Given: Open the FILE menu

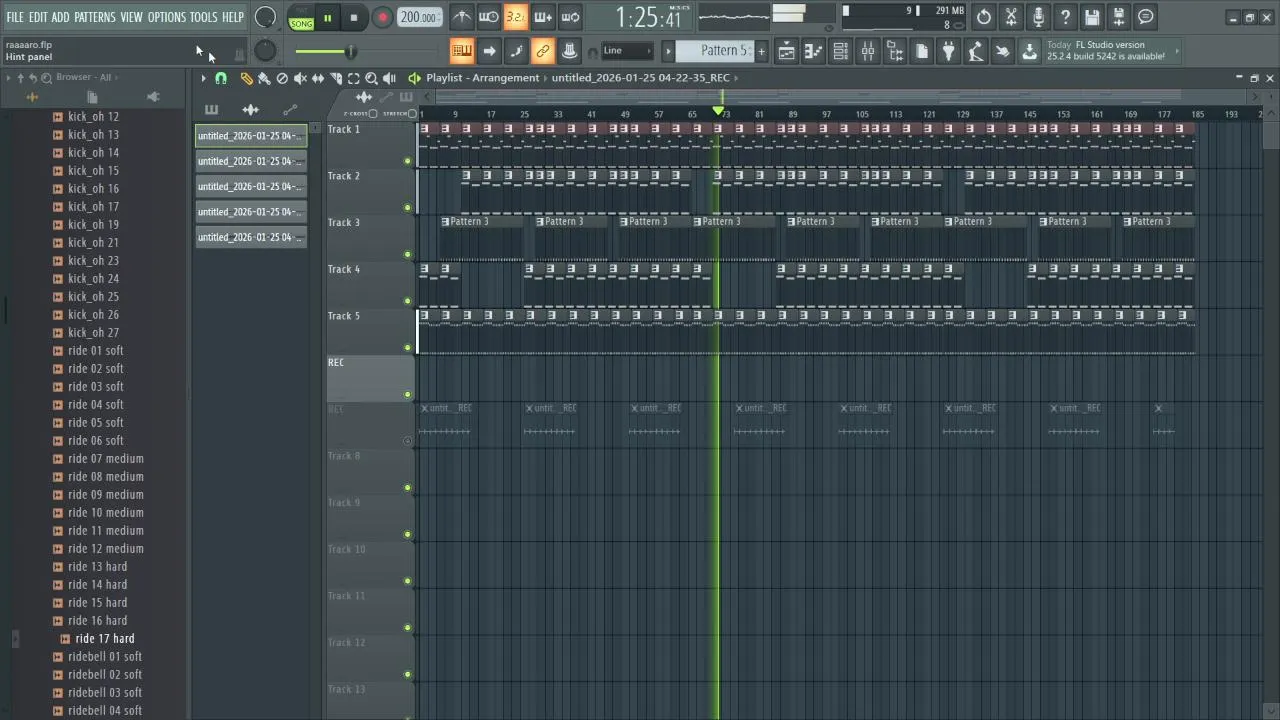Looking at the screenshot, I should tap(15, 17).
